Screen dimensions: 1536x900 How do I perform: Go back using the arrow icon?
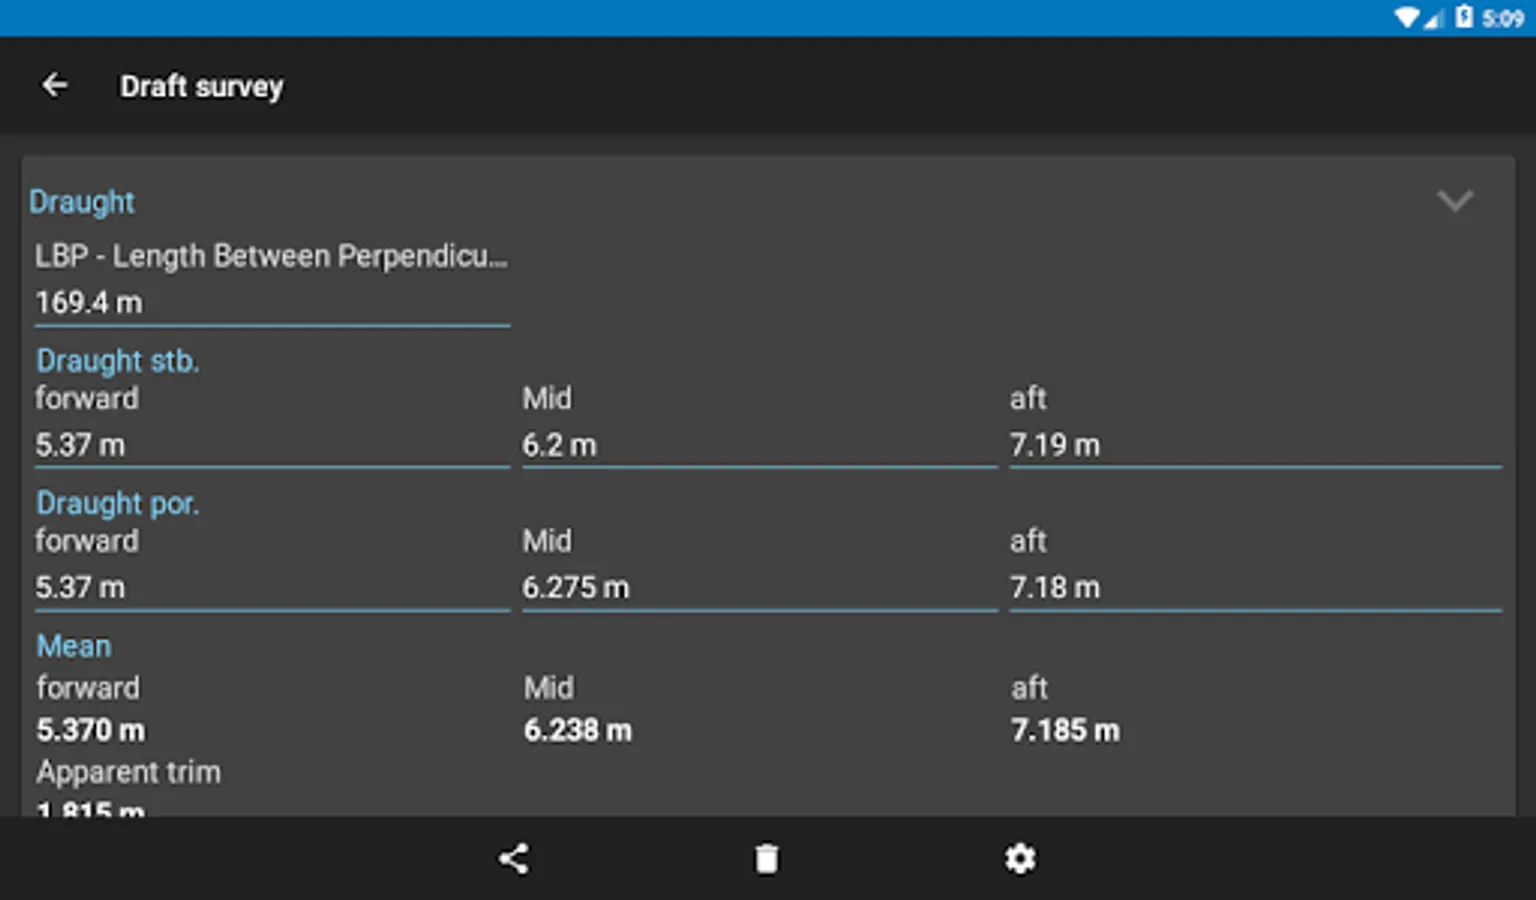coord(54,86)
